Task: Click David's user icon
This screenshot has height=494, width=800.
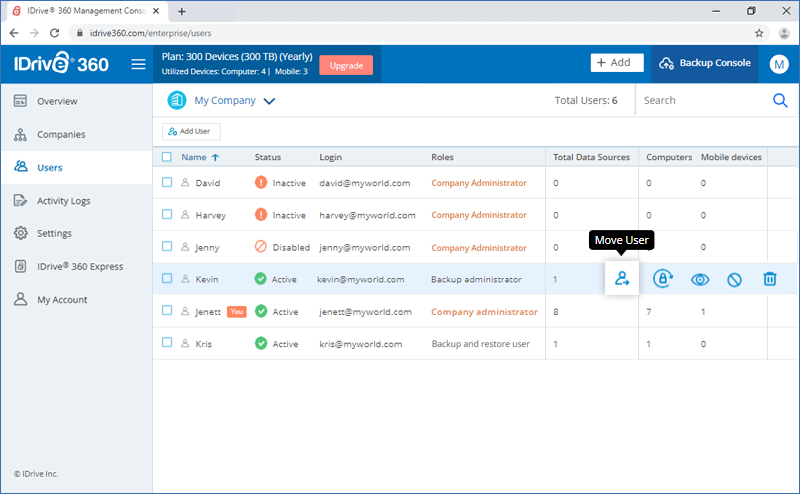Action: tap(185, 182)
